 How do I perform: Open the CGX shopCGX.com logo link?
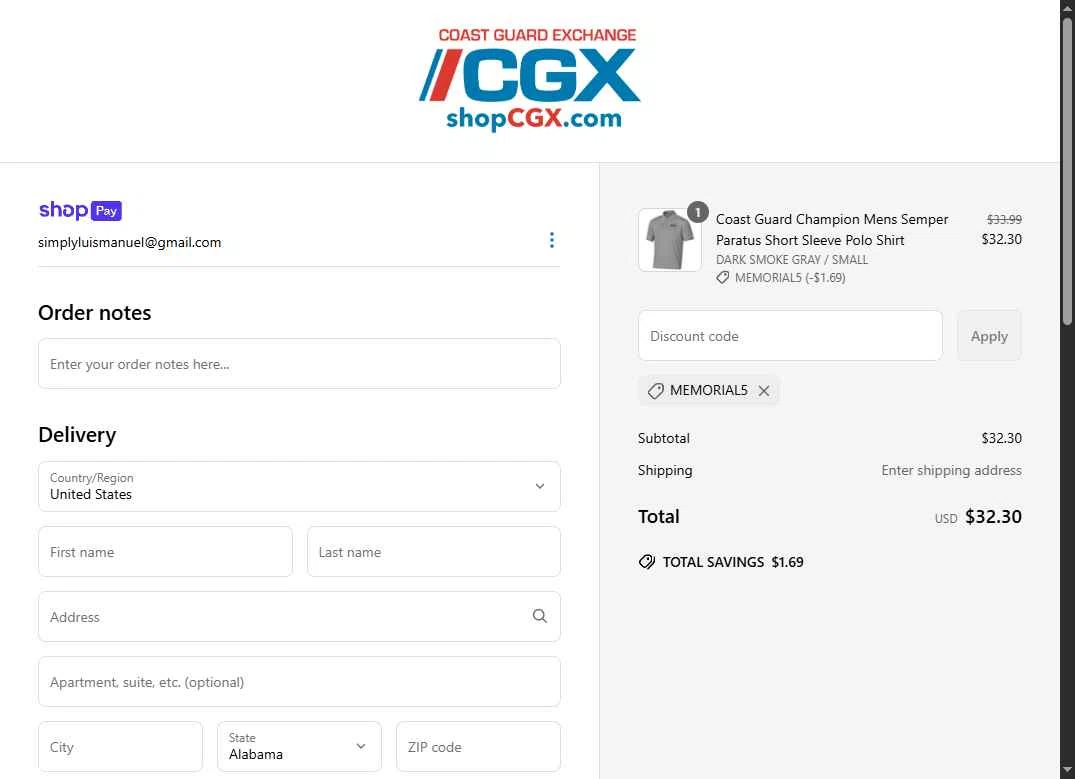[x=530, y=80]
